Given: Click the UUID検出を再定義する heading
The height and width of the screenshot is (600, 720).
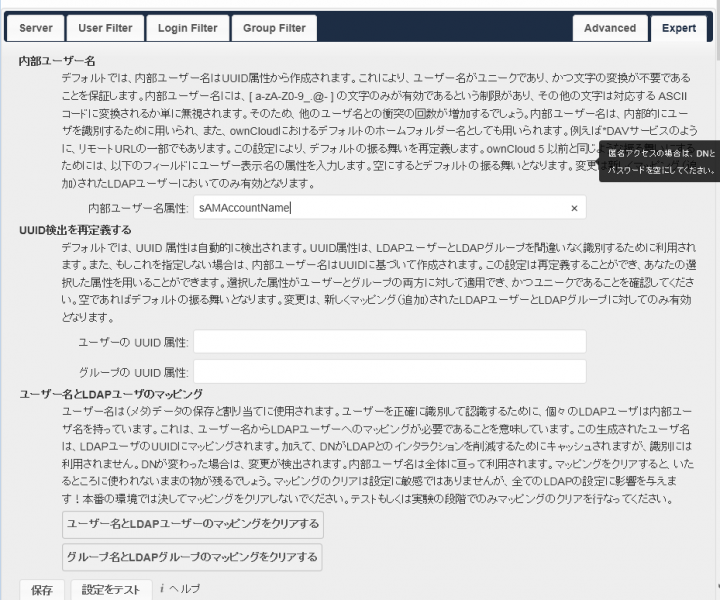Looking at the screenshot, I should click(75, 230).
